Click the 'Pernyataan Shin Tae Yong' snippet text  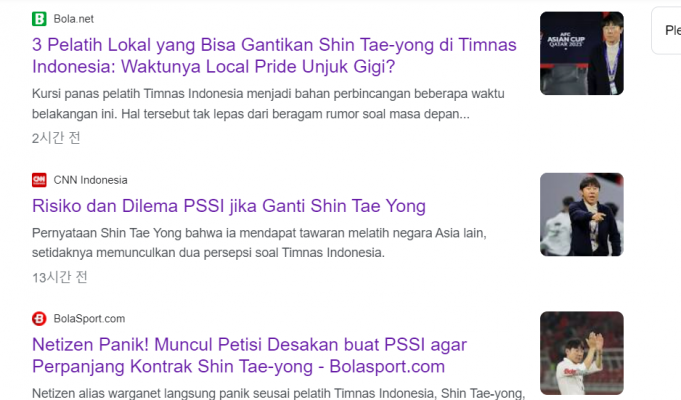pos(259,242)
